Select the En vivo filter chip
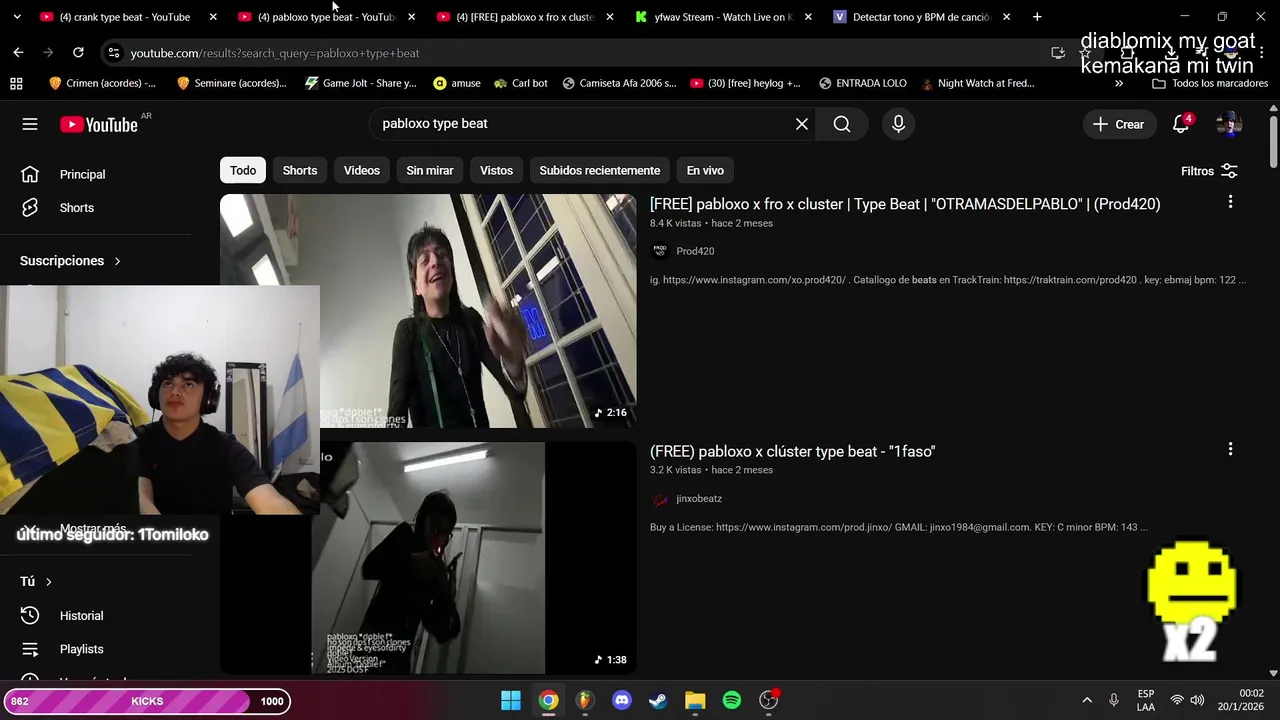This screenshot has height=720, width=1280. click(x=705, y=171)
